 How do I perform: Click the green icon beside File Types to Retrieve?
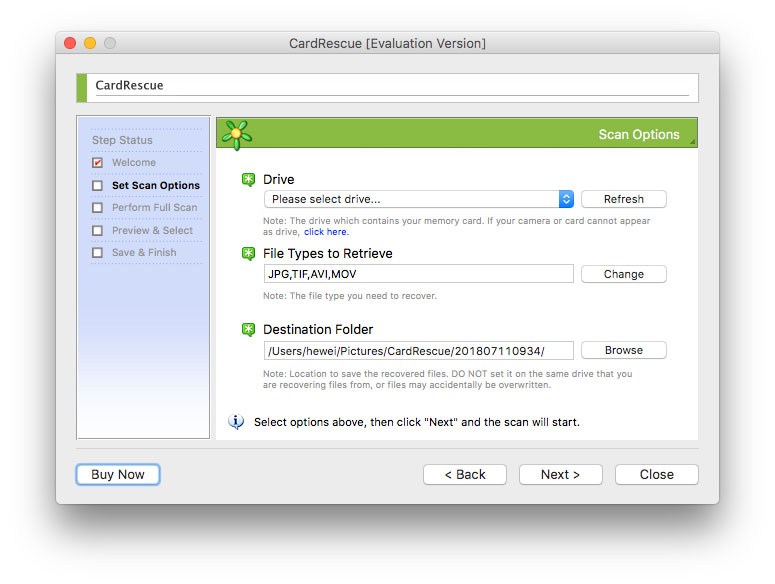(248, 254)
